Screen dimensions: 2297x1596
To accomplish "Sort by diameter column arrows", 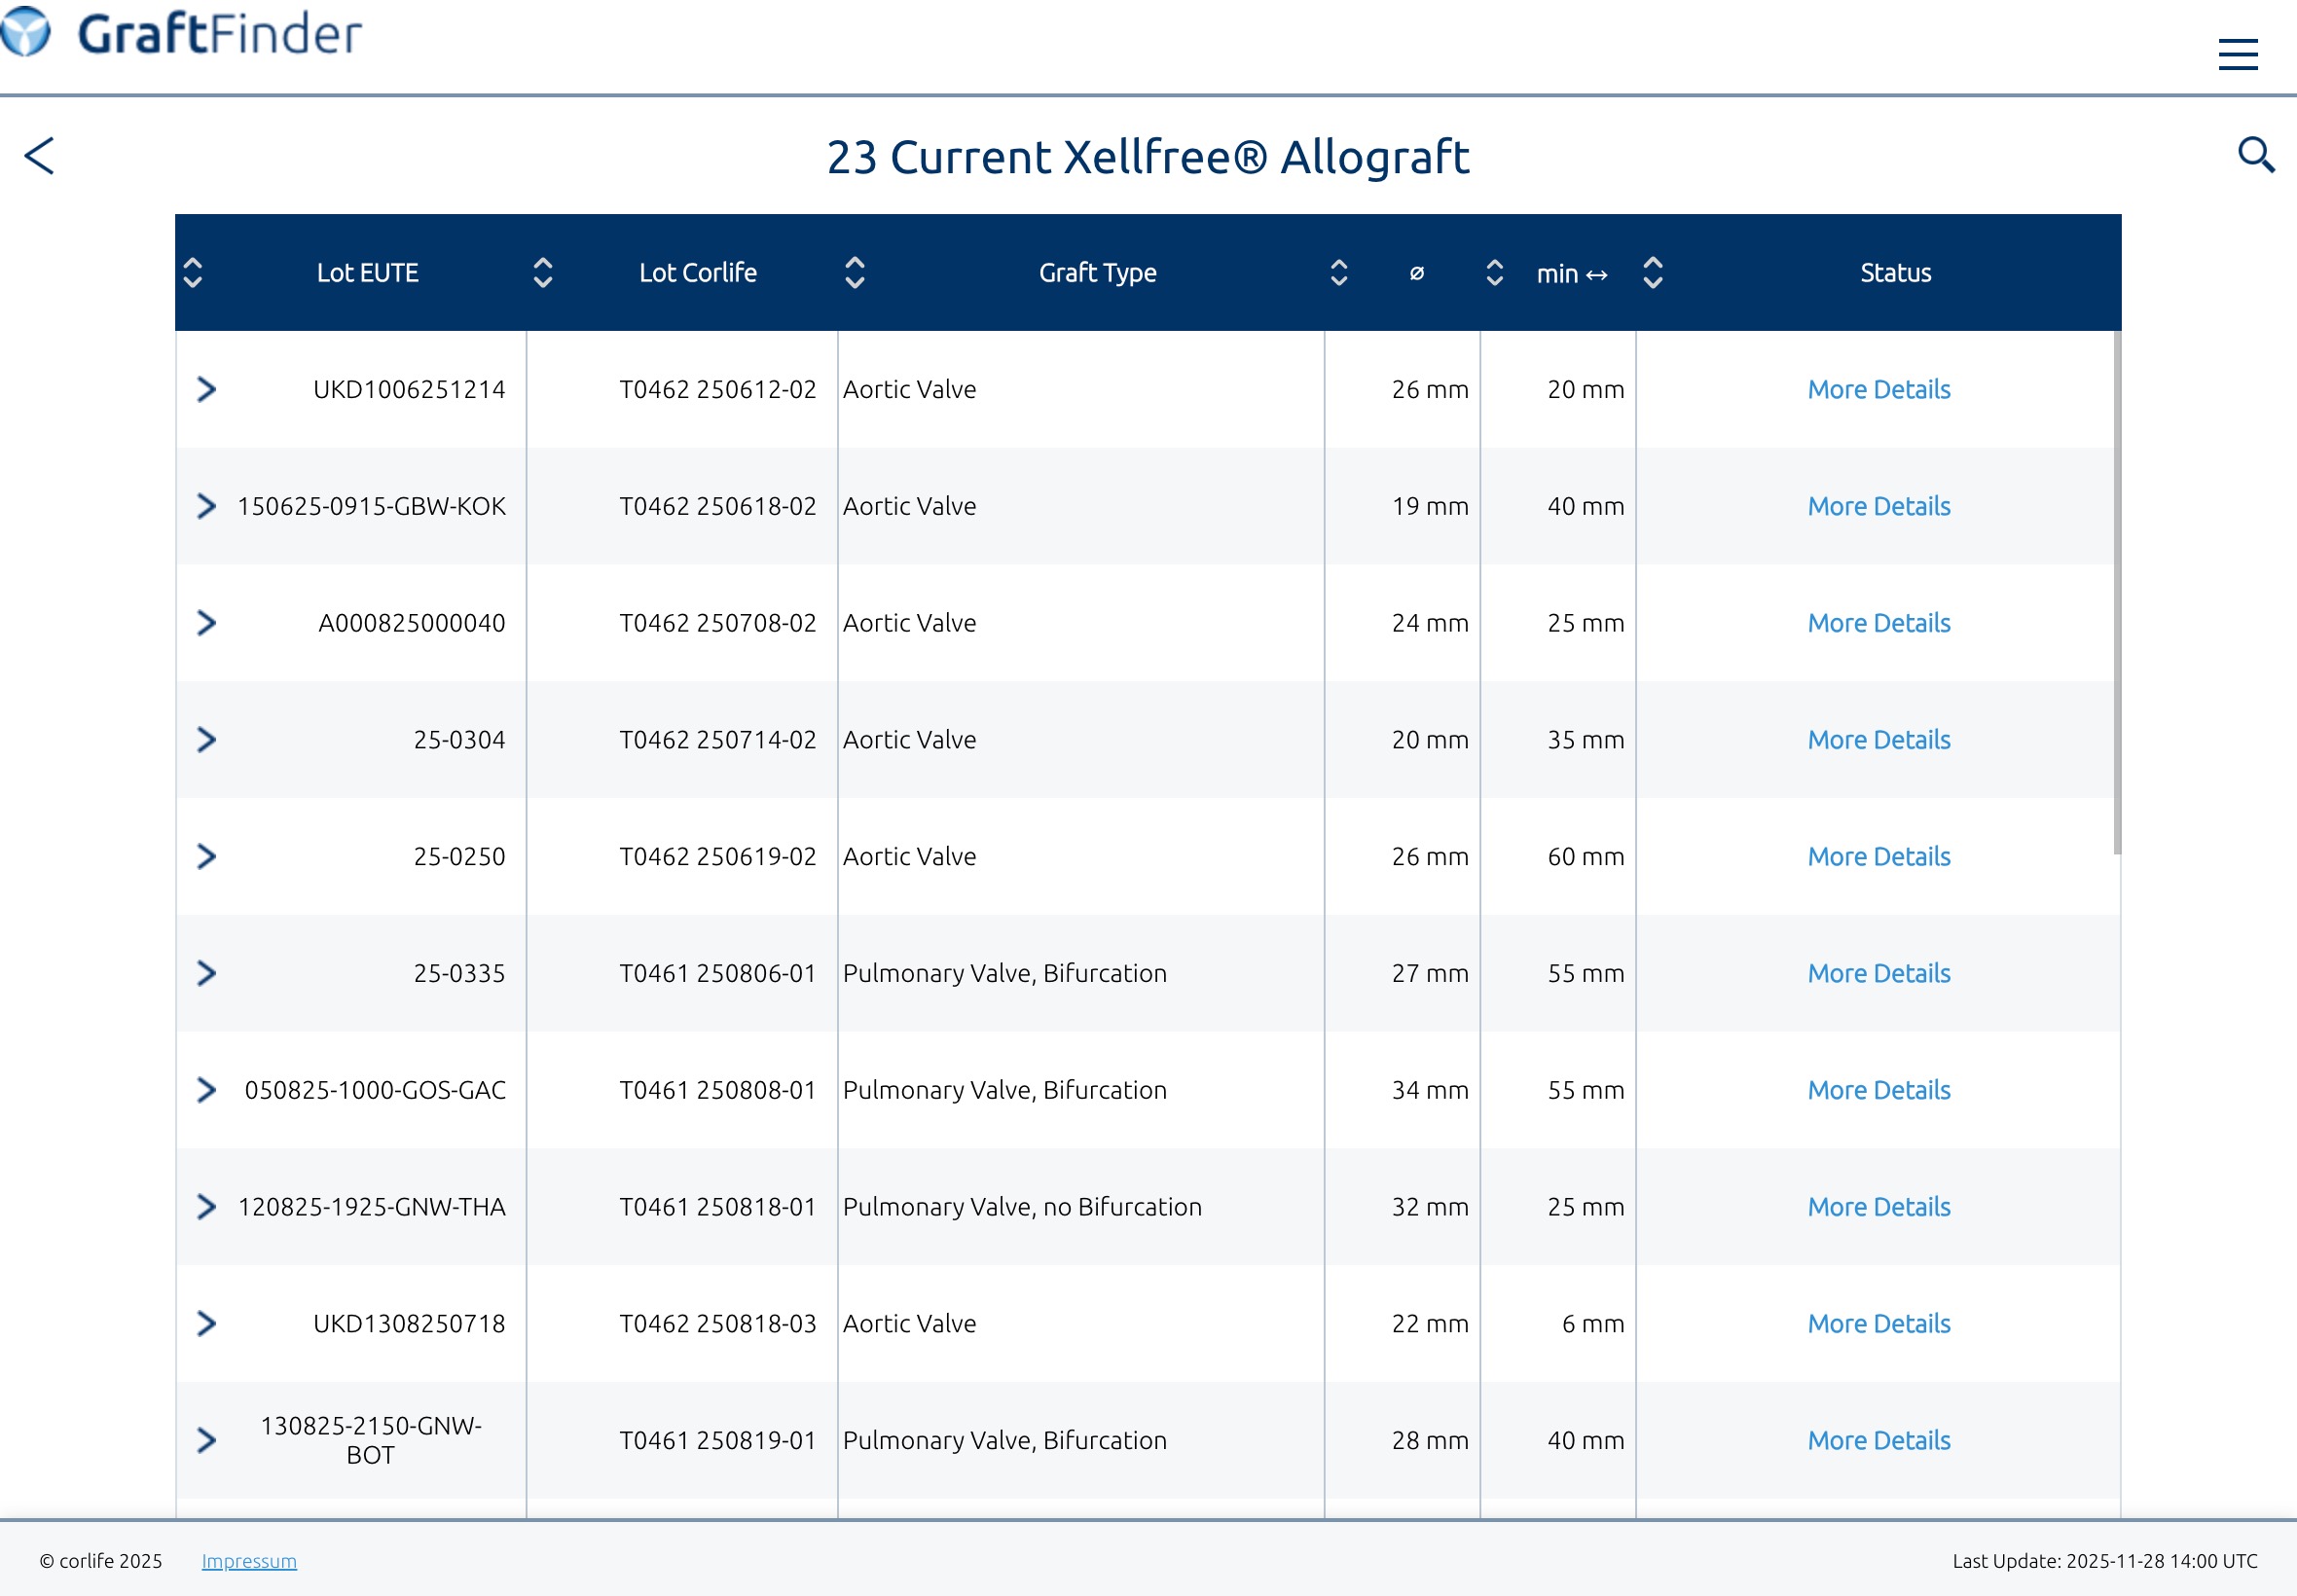I will [1339, 273].
